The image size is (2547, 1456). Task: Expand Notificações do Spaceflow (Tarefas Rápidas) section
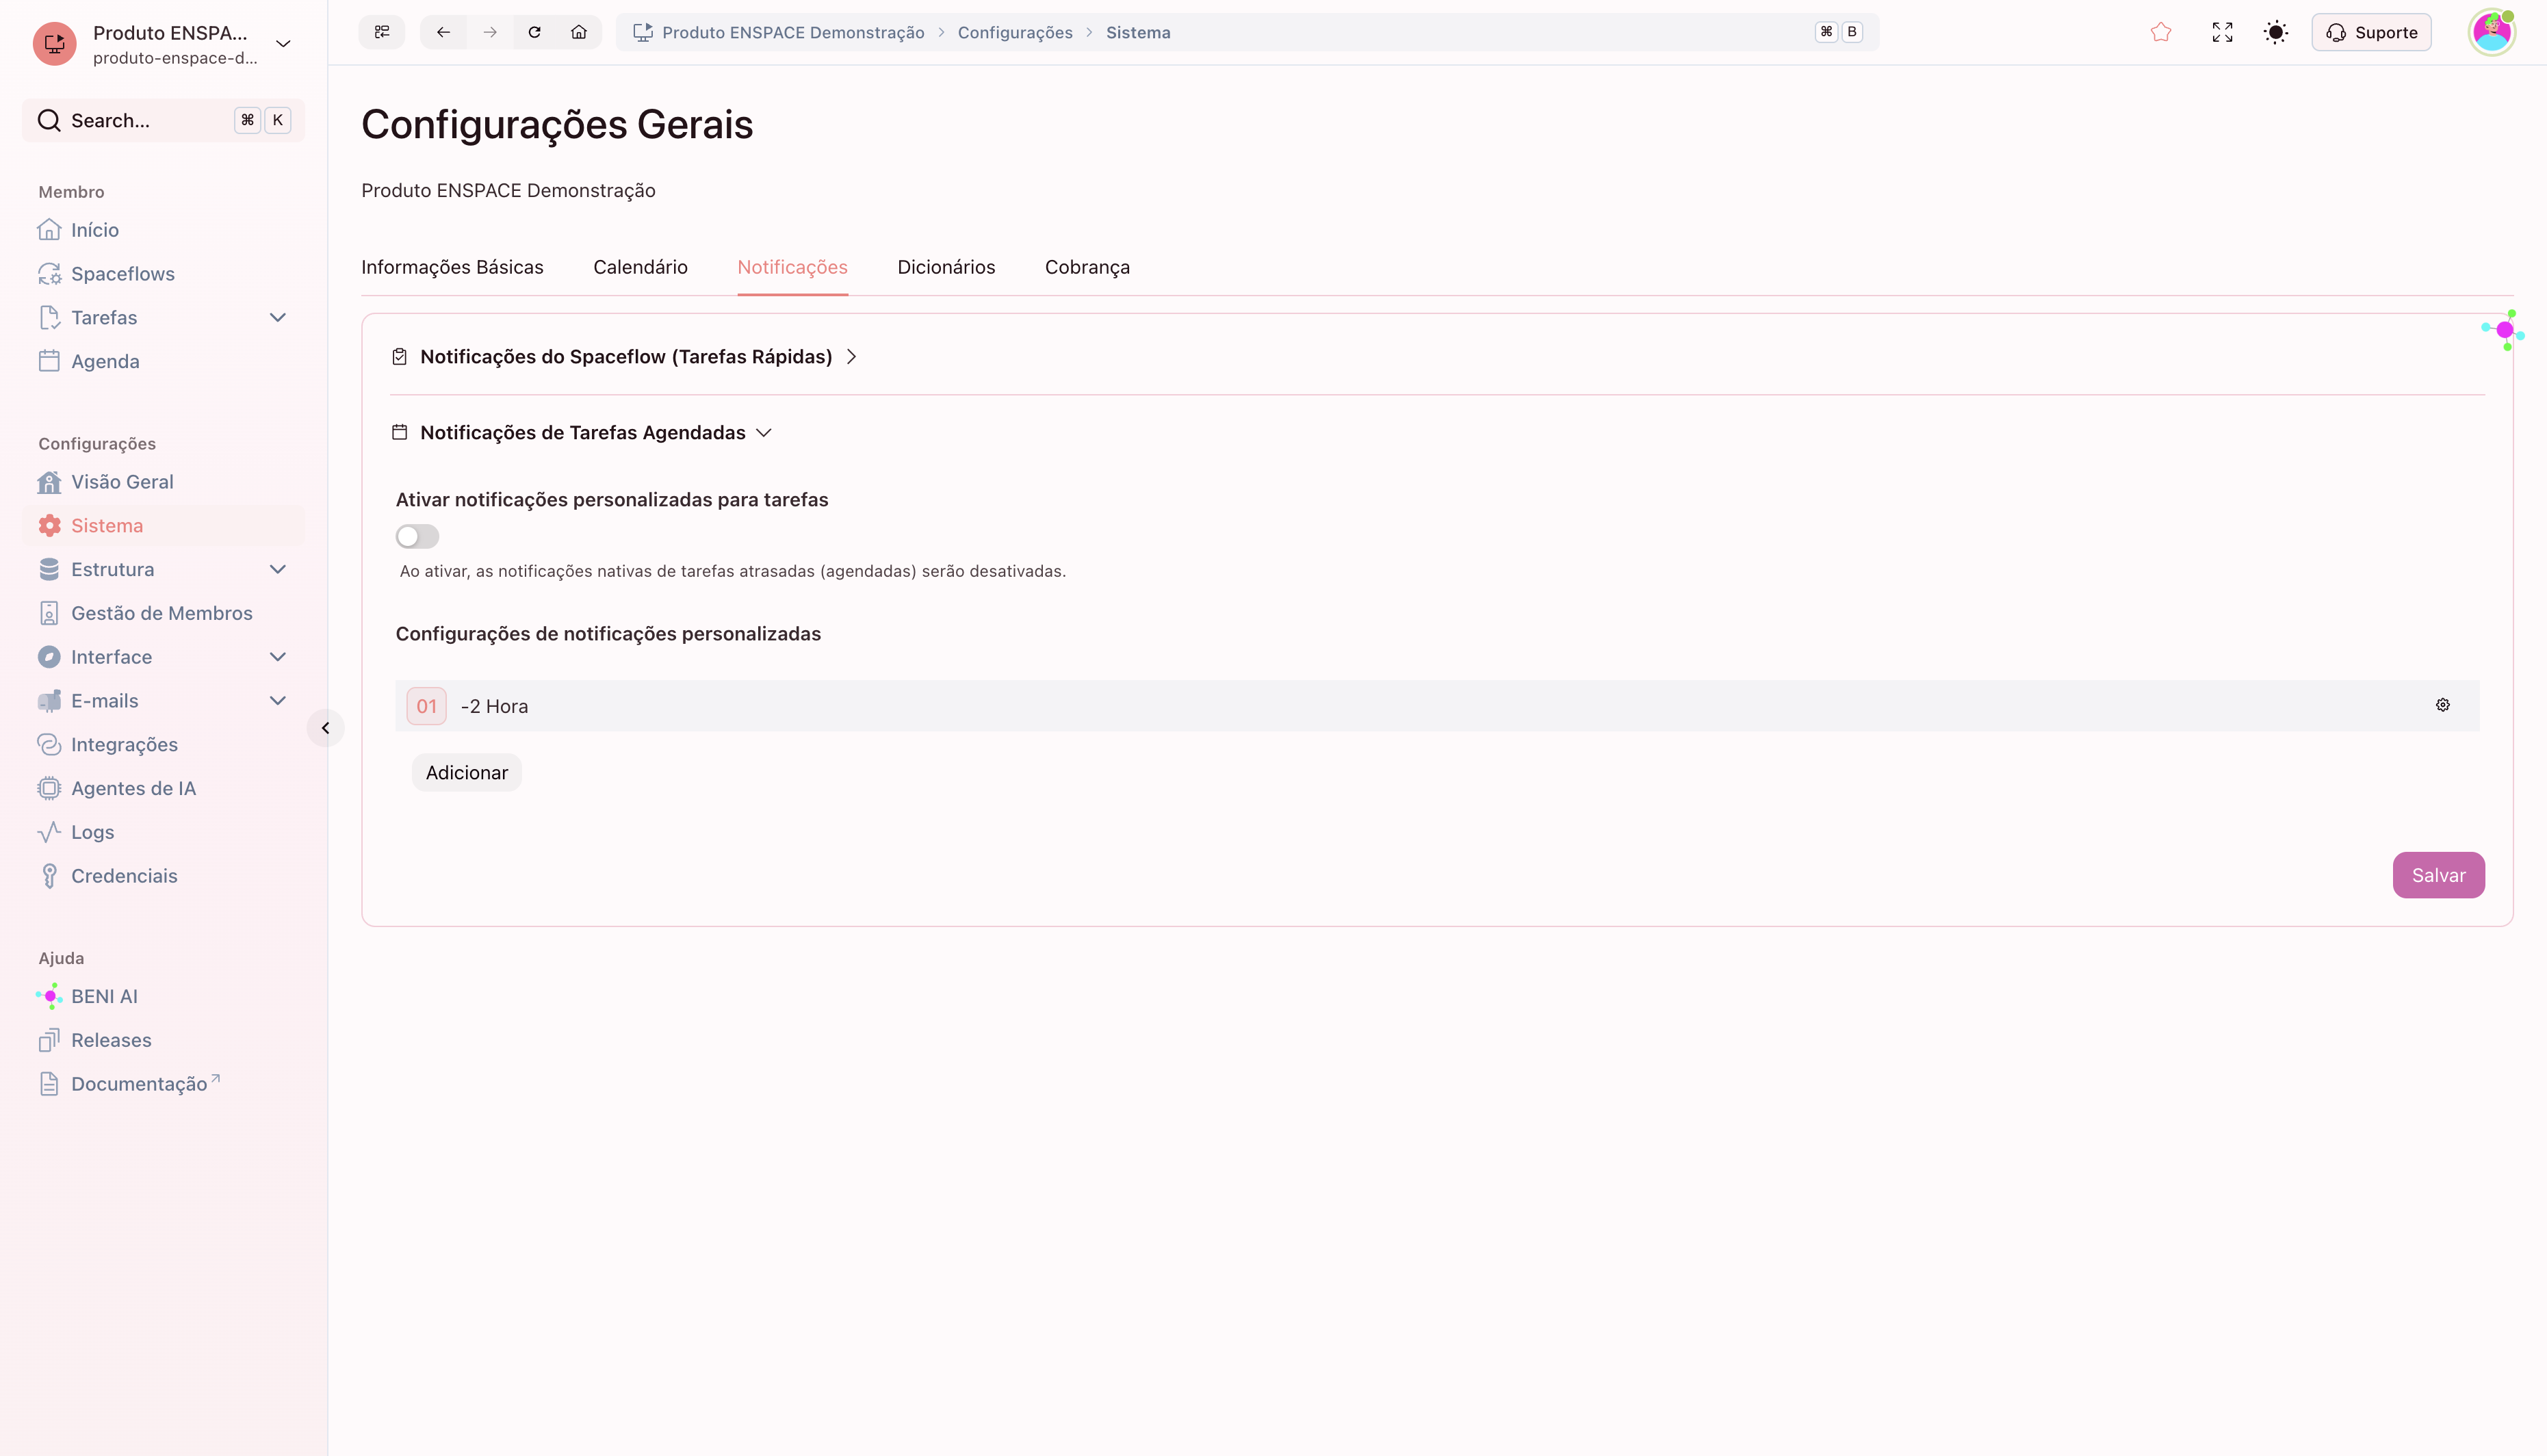pyautogui.click(x=625, y=357)
